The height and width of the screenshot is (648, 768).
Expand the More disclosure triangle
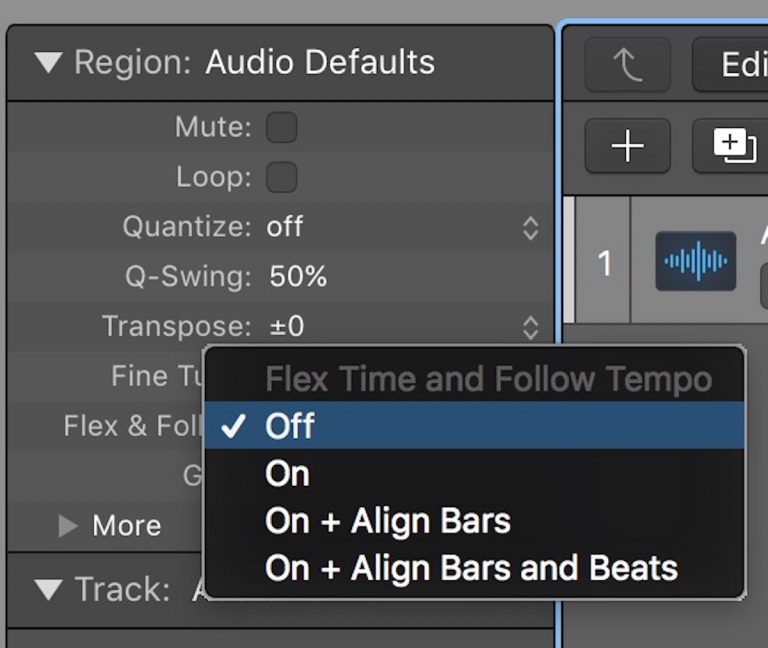coord(68,525)
